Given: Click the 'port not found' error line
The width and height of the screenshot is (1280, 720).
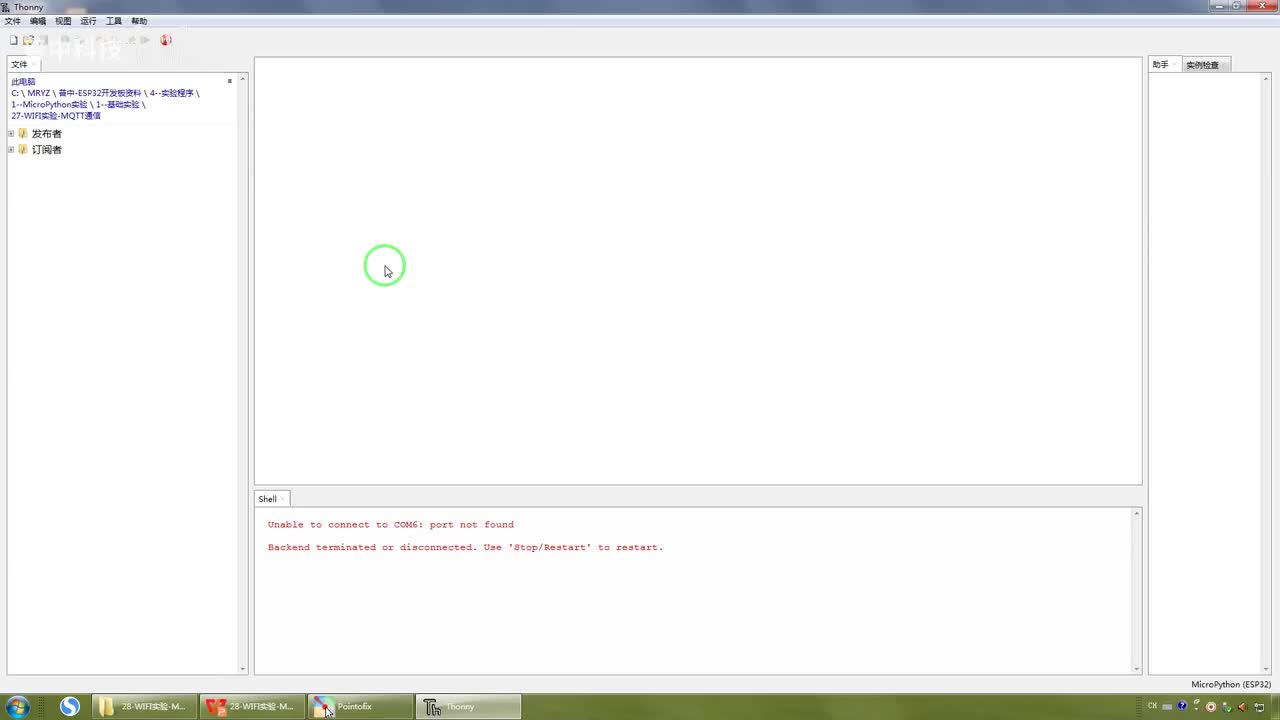Looking at the screenshot, I should 390,524.
